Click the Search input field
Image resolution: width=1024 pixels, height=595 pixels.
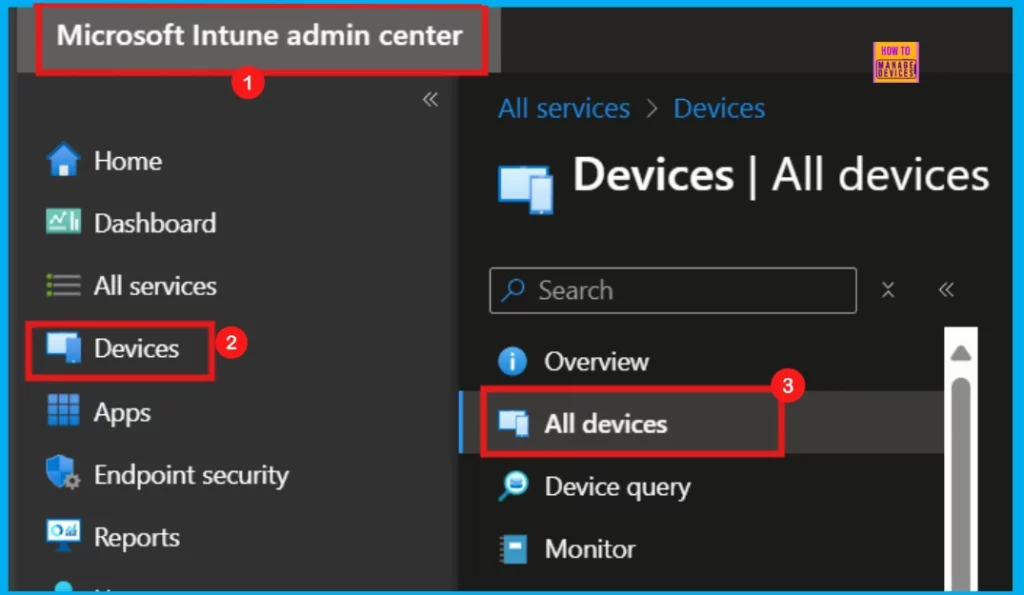673,291
